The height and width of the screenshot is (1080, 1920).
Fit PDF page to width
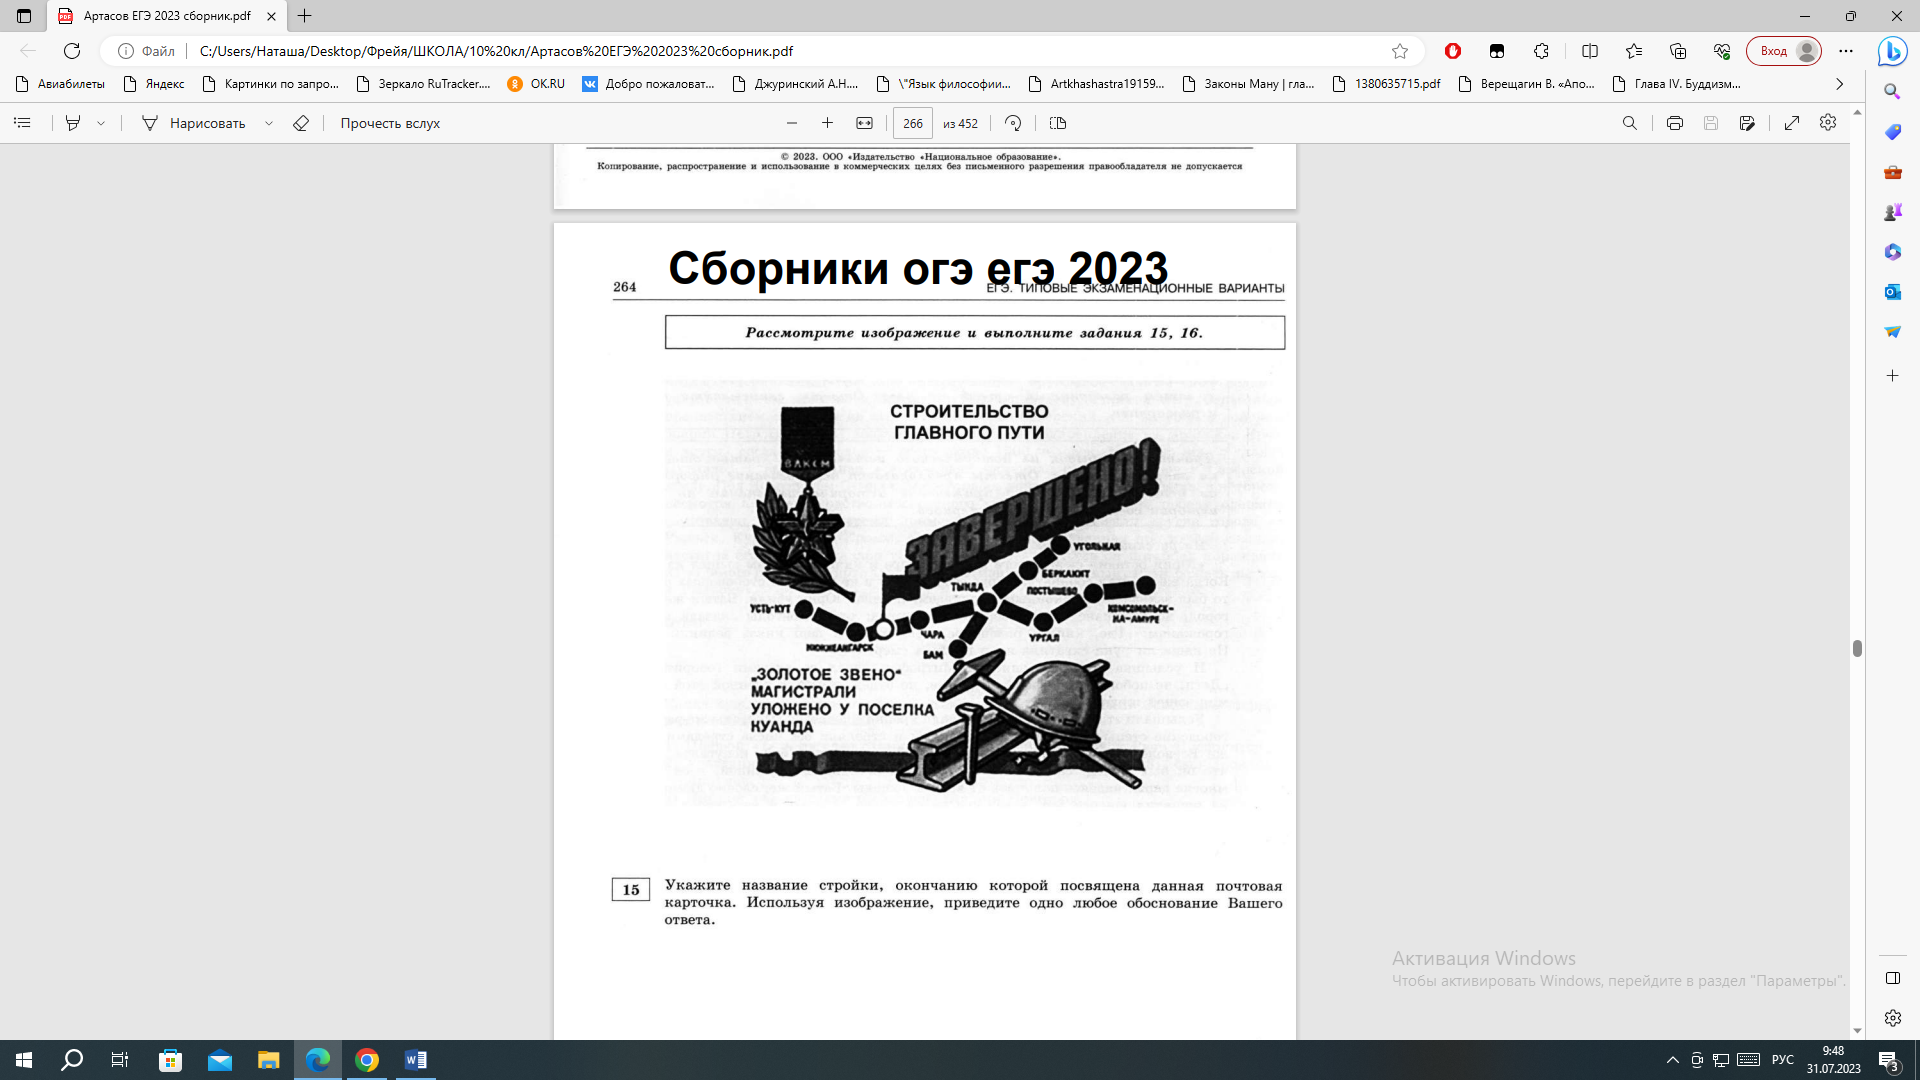tap(864, 123)
